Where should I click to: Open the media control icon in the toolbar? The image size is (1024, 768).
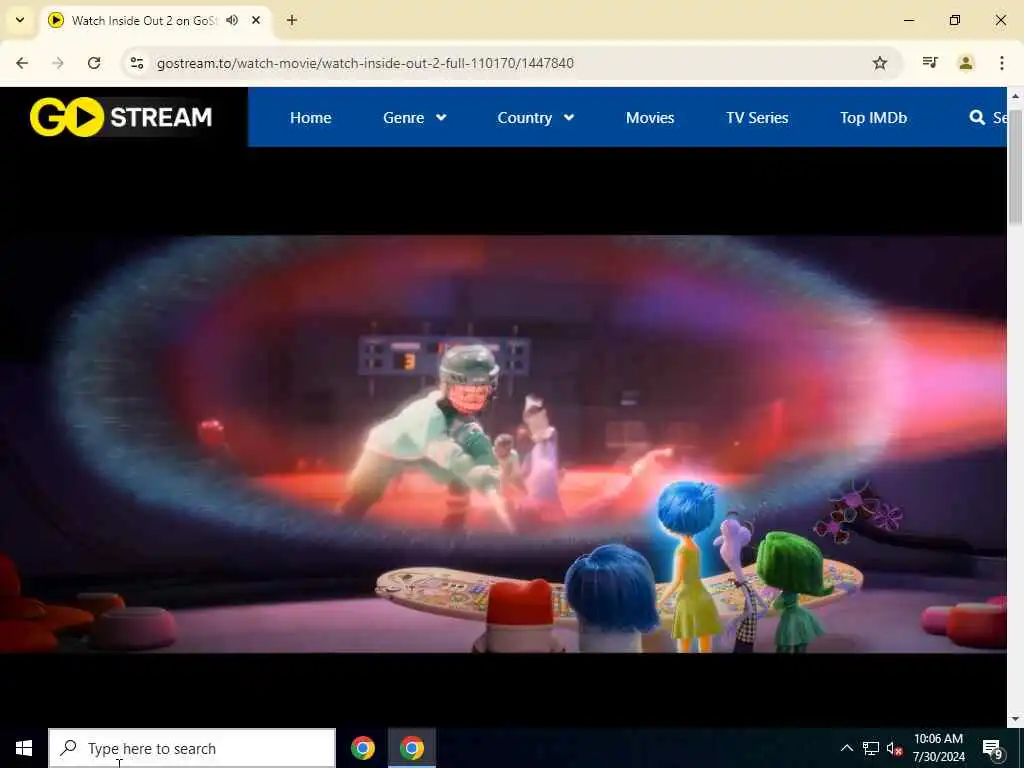point(930,63)
